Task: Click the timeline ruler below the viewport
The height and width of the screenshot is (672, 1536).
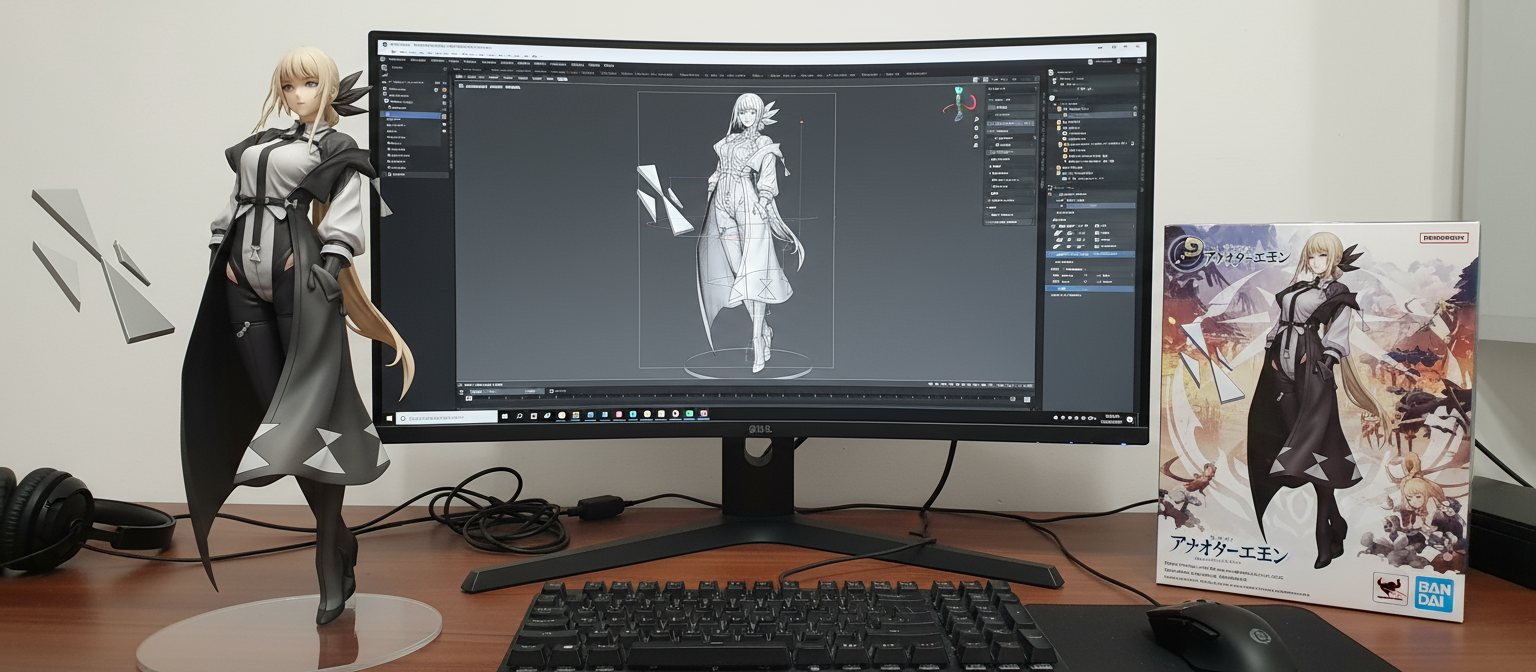Action: pos(750,396)
